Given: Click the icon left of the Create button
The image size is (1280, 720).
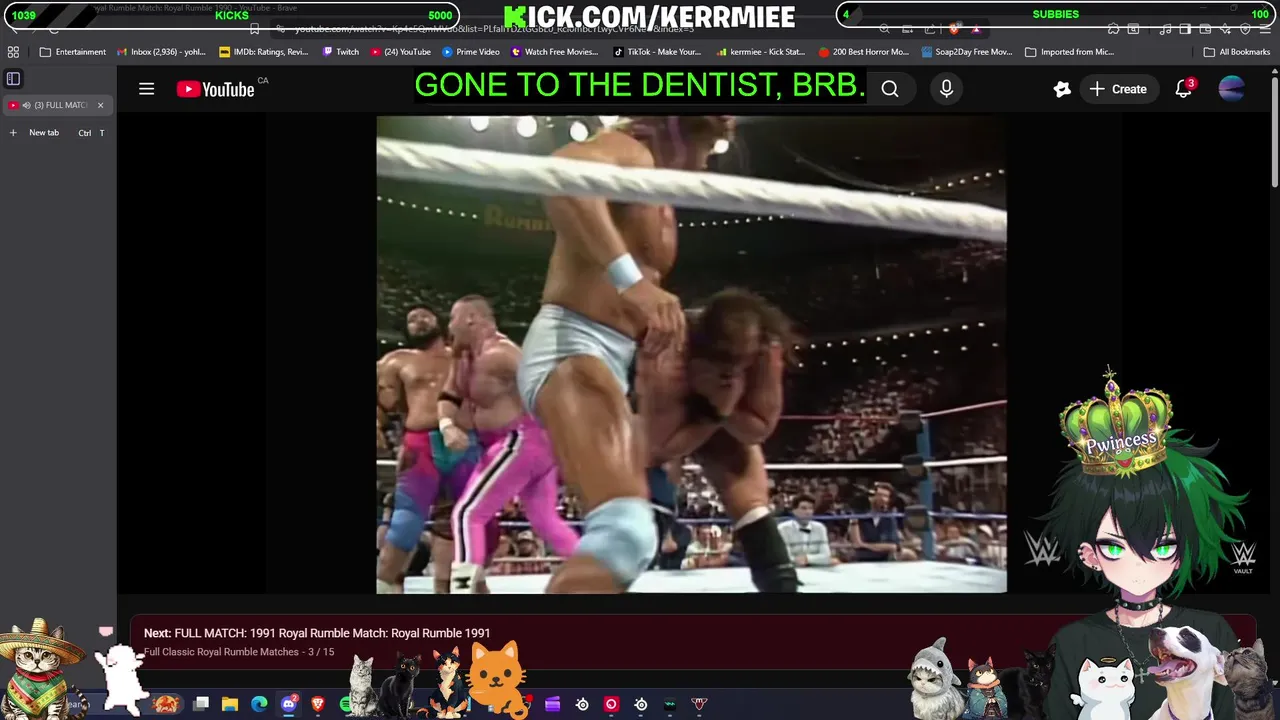Looking at the screenshot, I should click(1062, 89).
